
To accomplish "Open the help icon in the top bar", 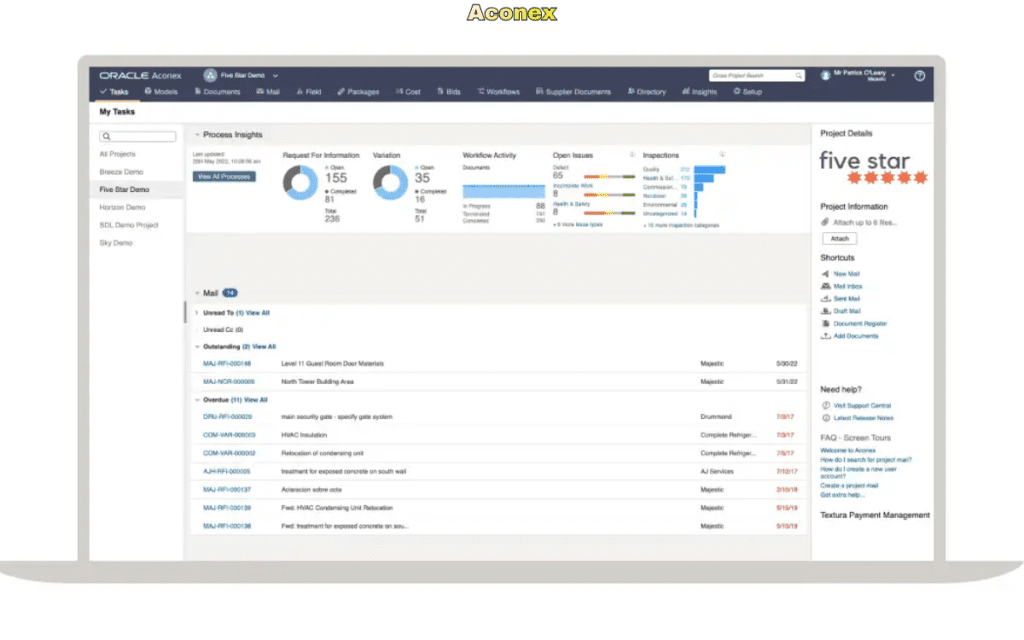I will (x=918, y=75).
